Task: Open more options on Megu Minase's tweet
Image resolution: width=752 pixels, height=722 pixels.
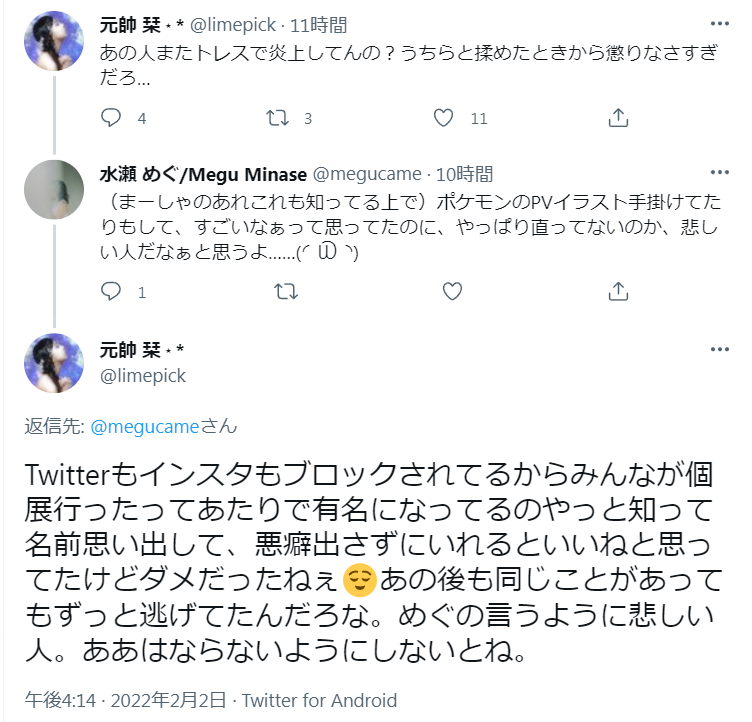Action: pyautogui.click(x=719, y=174)
